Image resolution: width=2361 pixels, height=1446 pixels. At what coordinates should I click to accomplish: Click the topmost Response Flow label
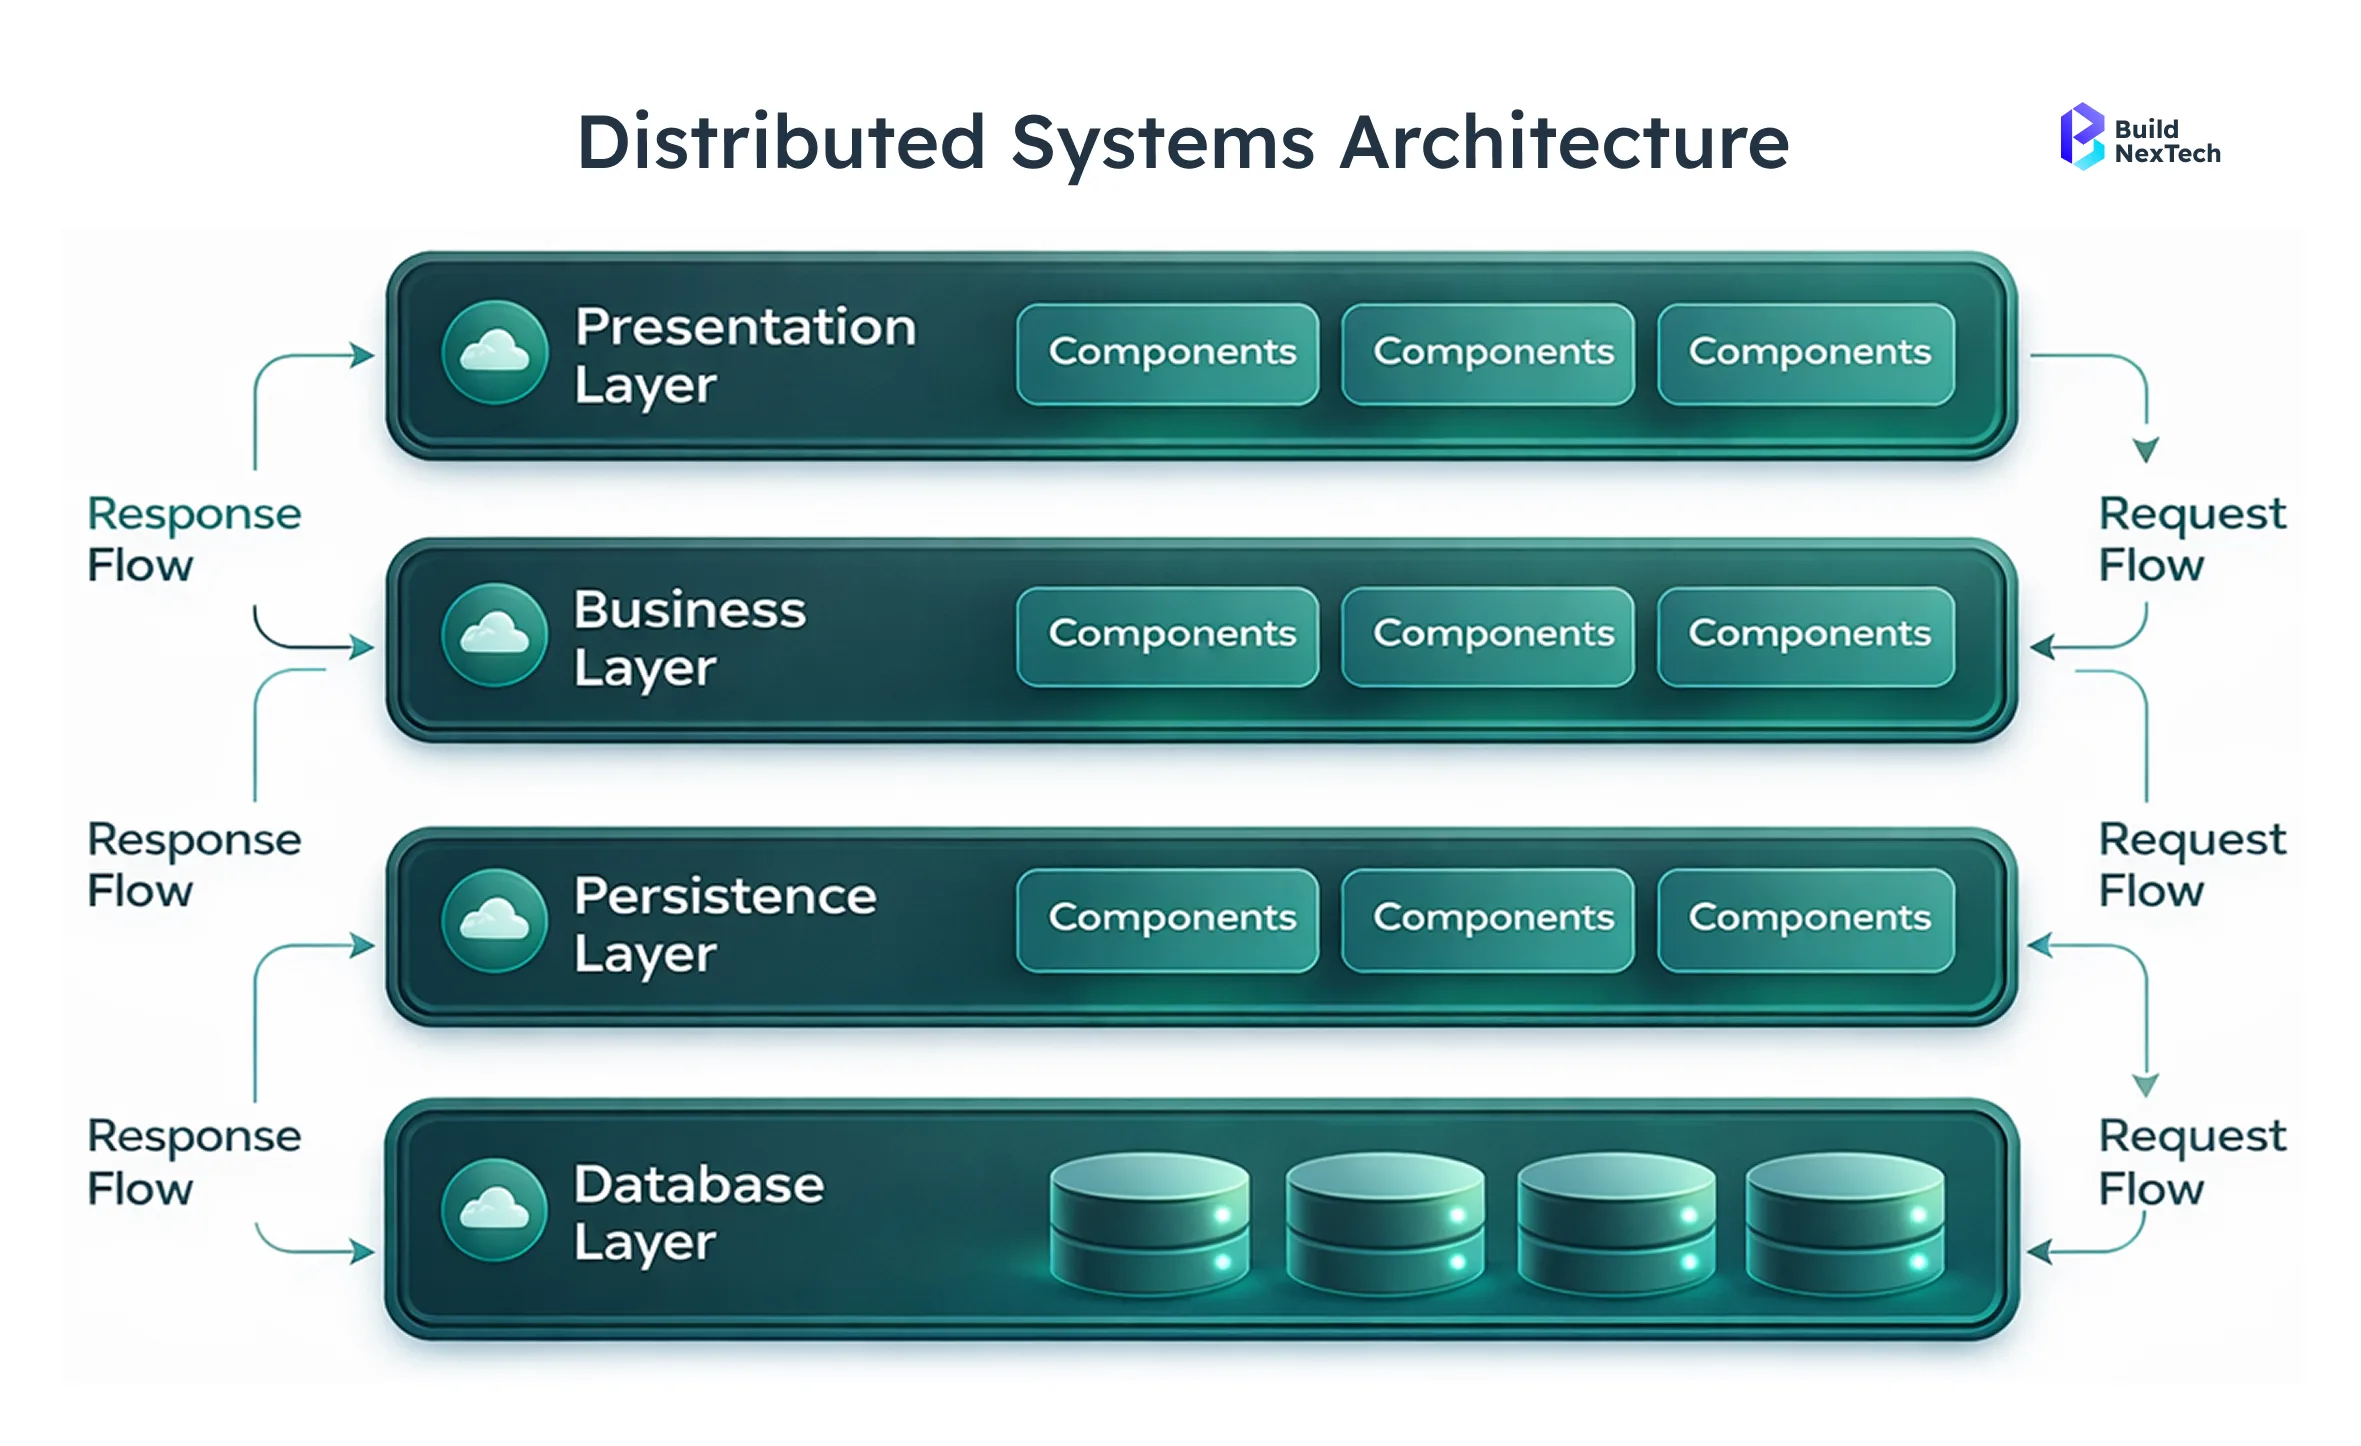pyautogui.click(x=193, y=539)
